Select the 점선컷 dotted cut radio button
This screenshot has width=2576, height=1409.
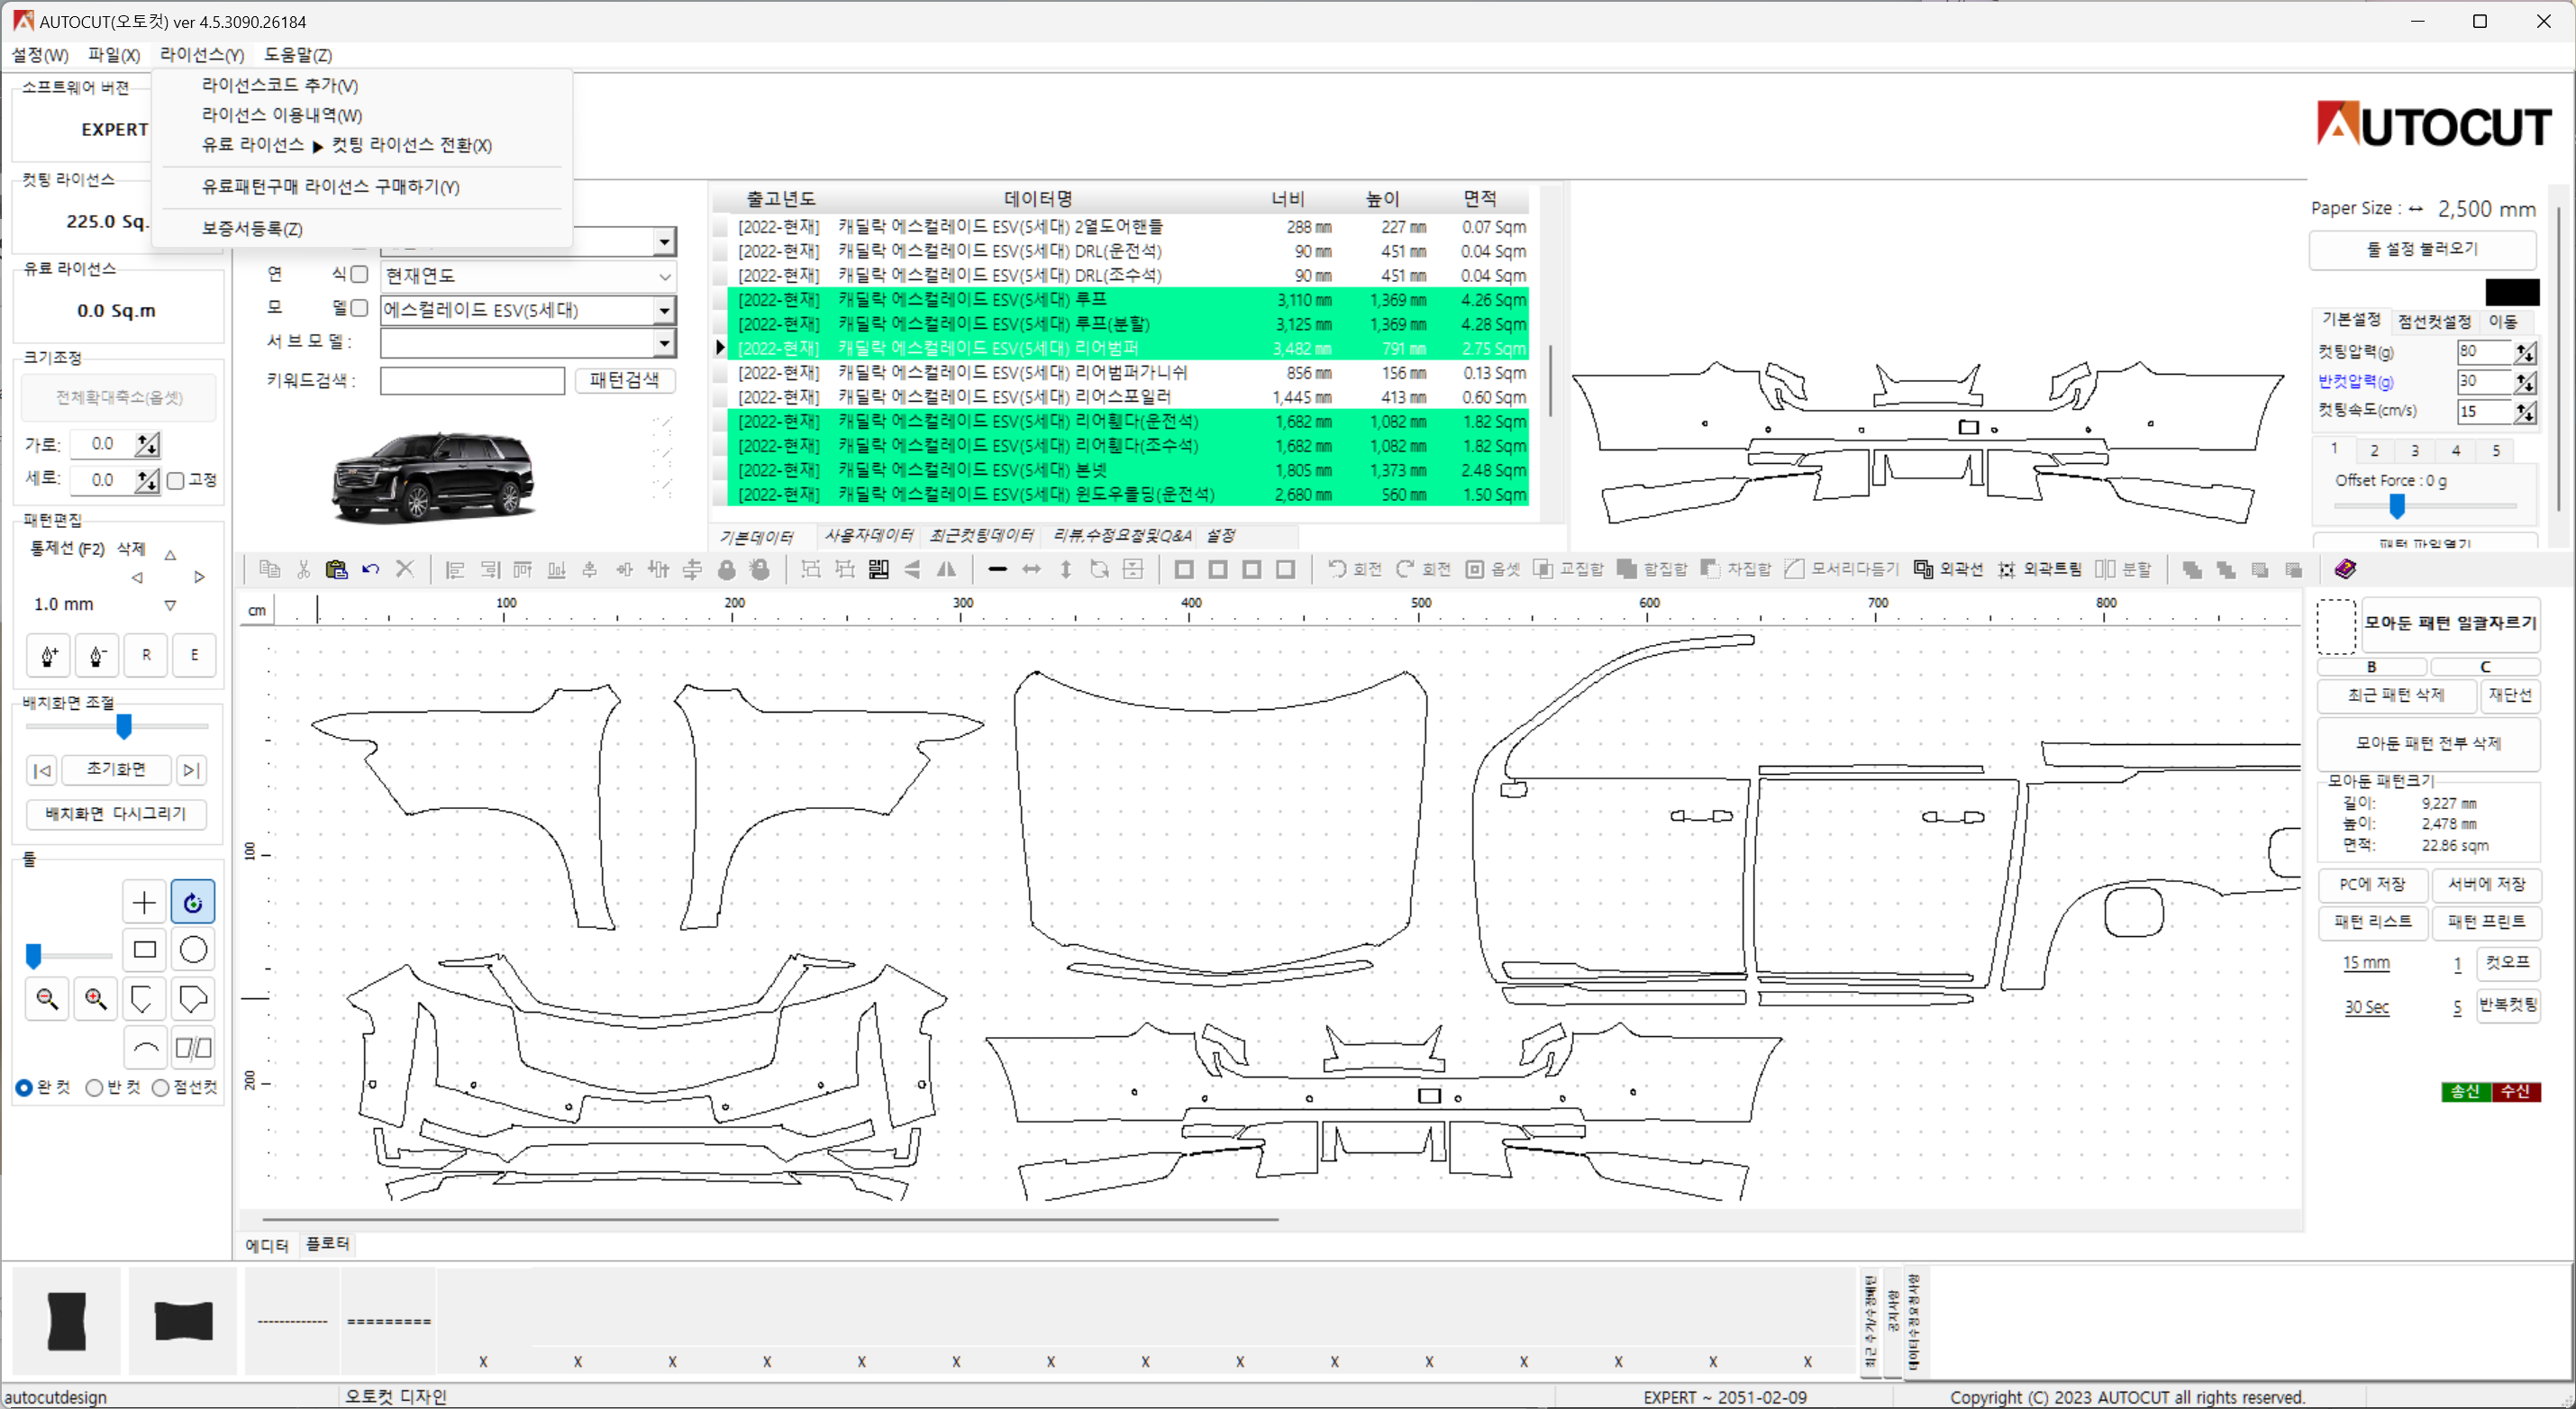[160, 1087]
